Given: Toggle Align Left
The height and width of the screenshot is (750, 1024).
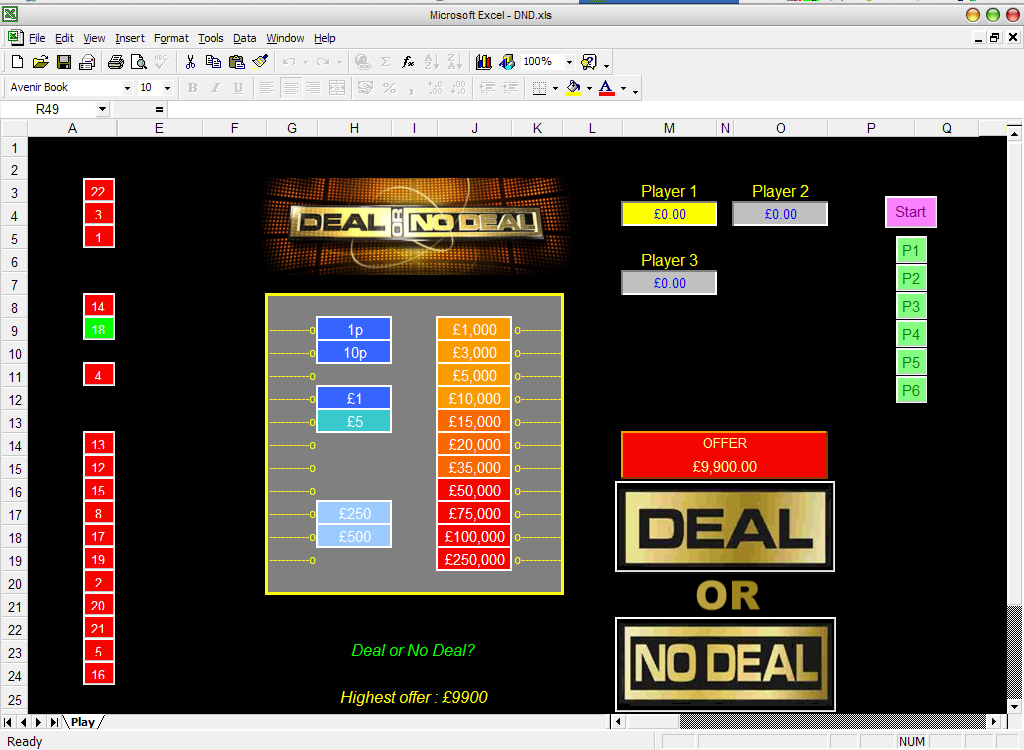Looking at the screenshot, I should (x=266, y=88).
